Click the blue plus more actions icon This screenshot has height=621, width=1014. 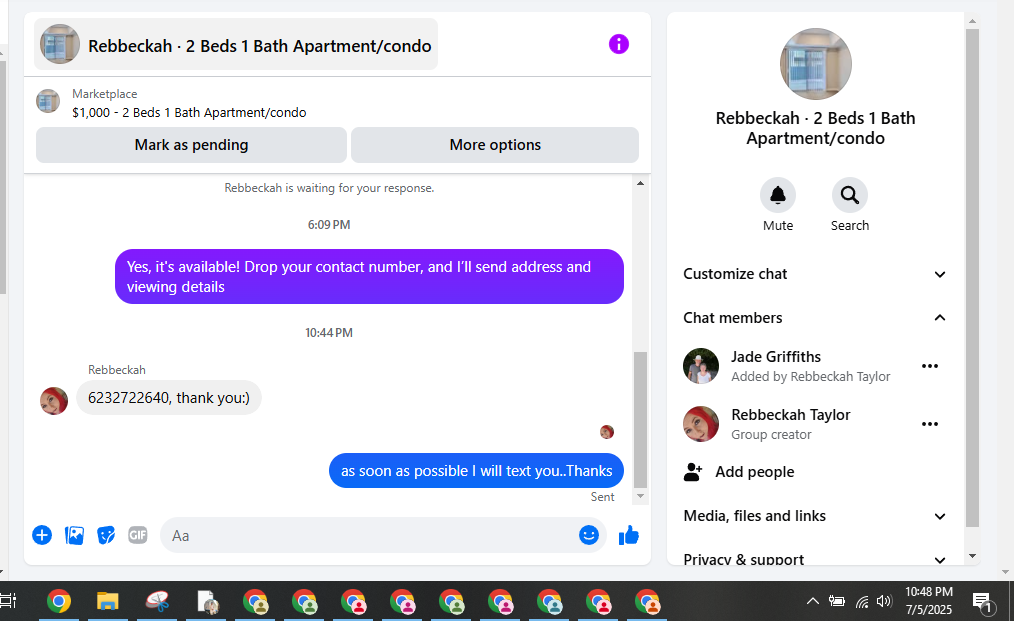(x=42, y=535)
